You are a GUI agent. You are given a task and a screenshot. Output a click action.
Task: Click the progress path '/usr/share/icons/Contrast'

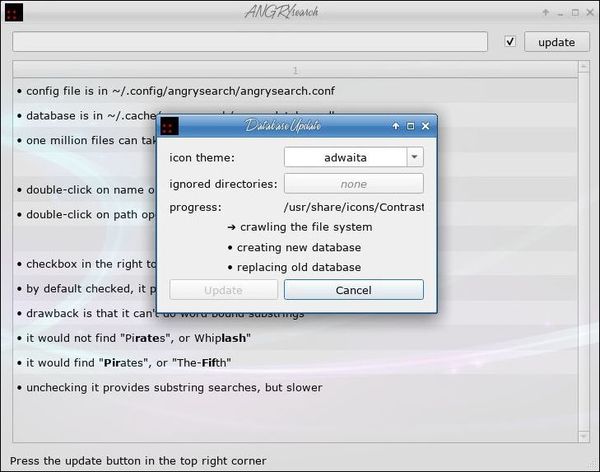[x=354, y=207]
